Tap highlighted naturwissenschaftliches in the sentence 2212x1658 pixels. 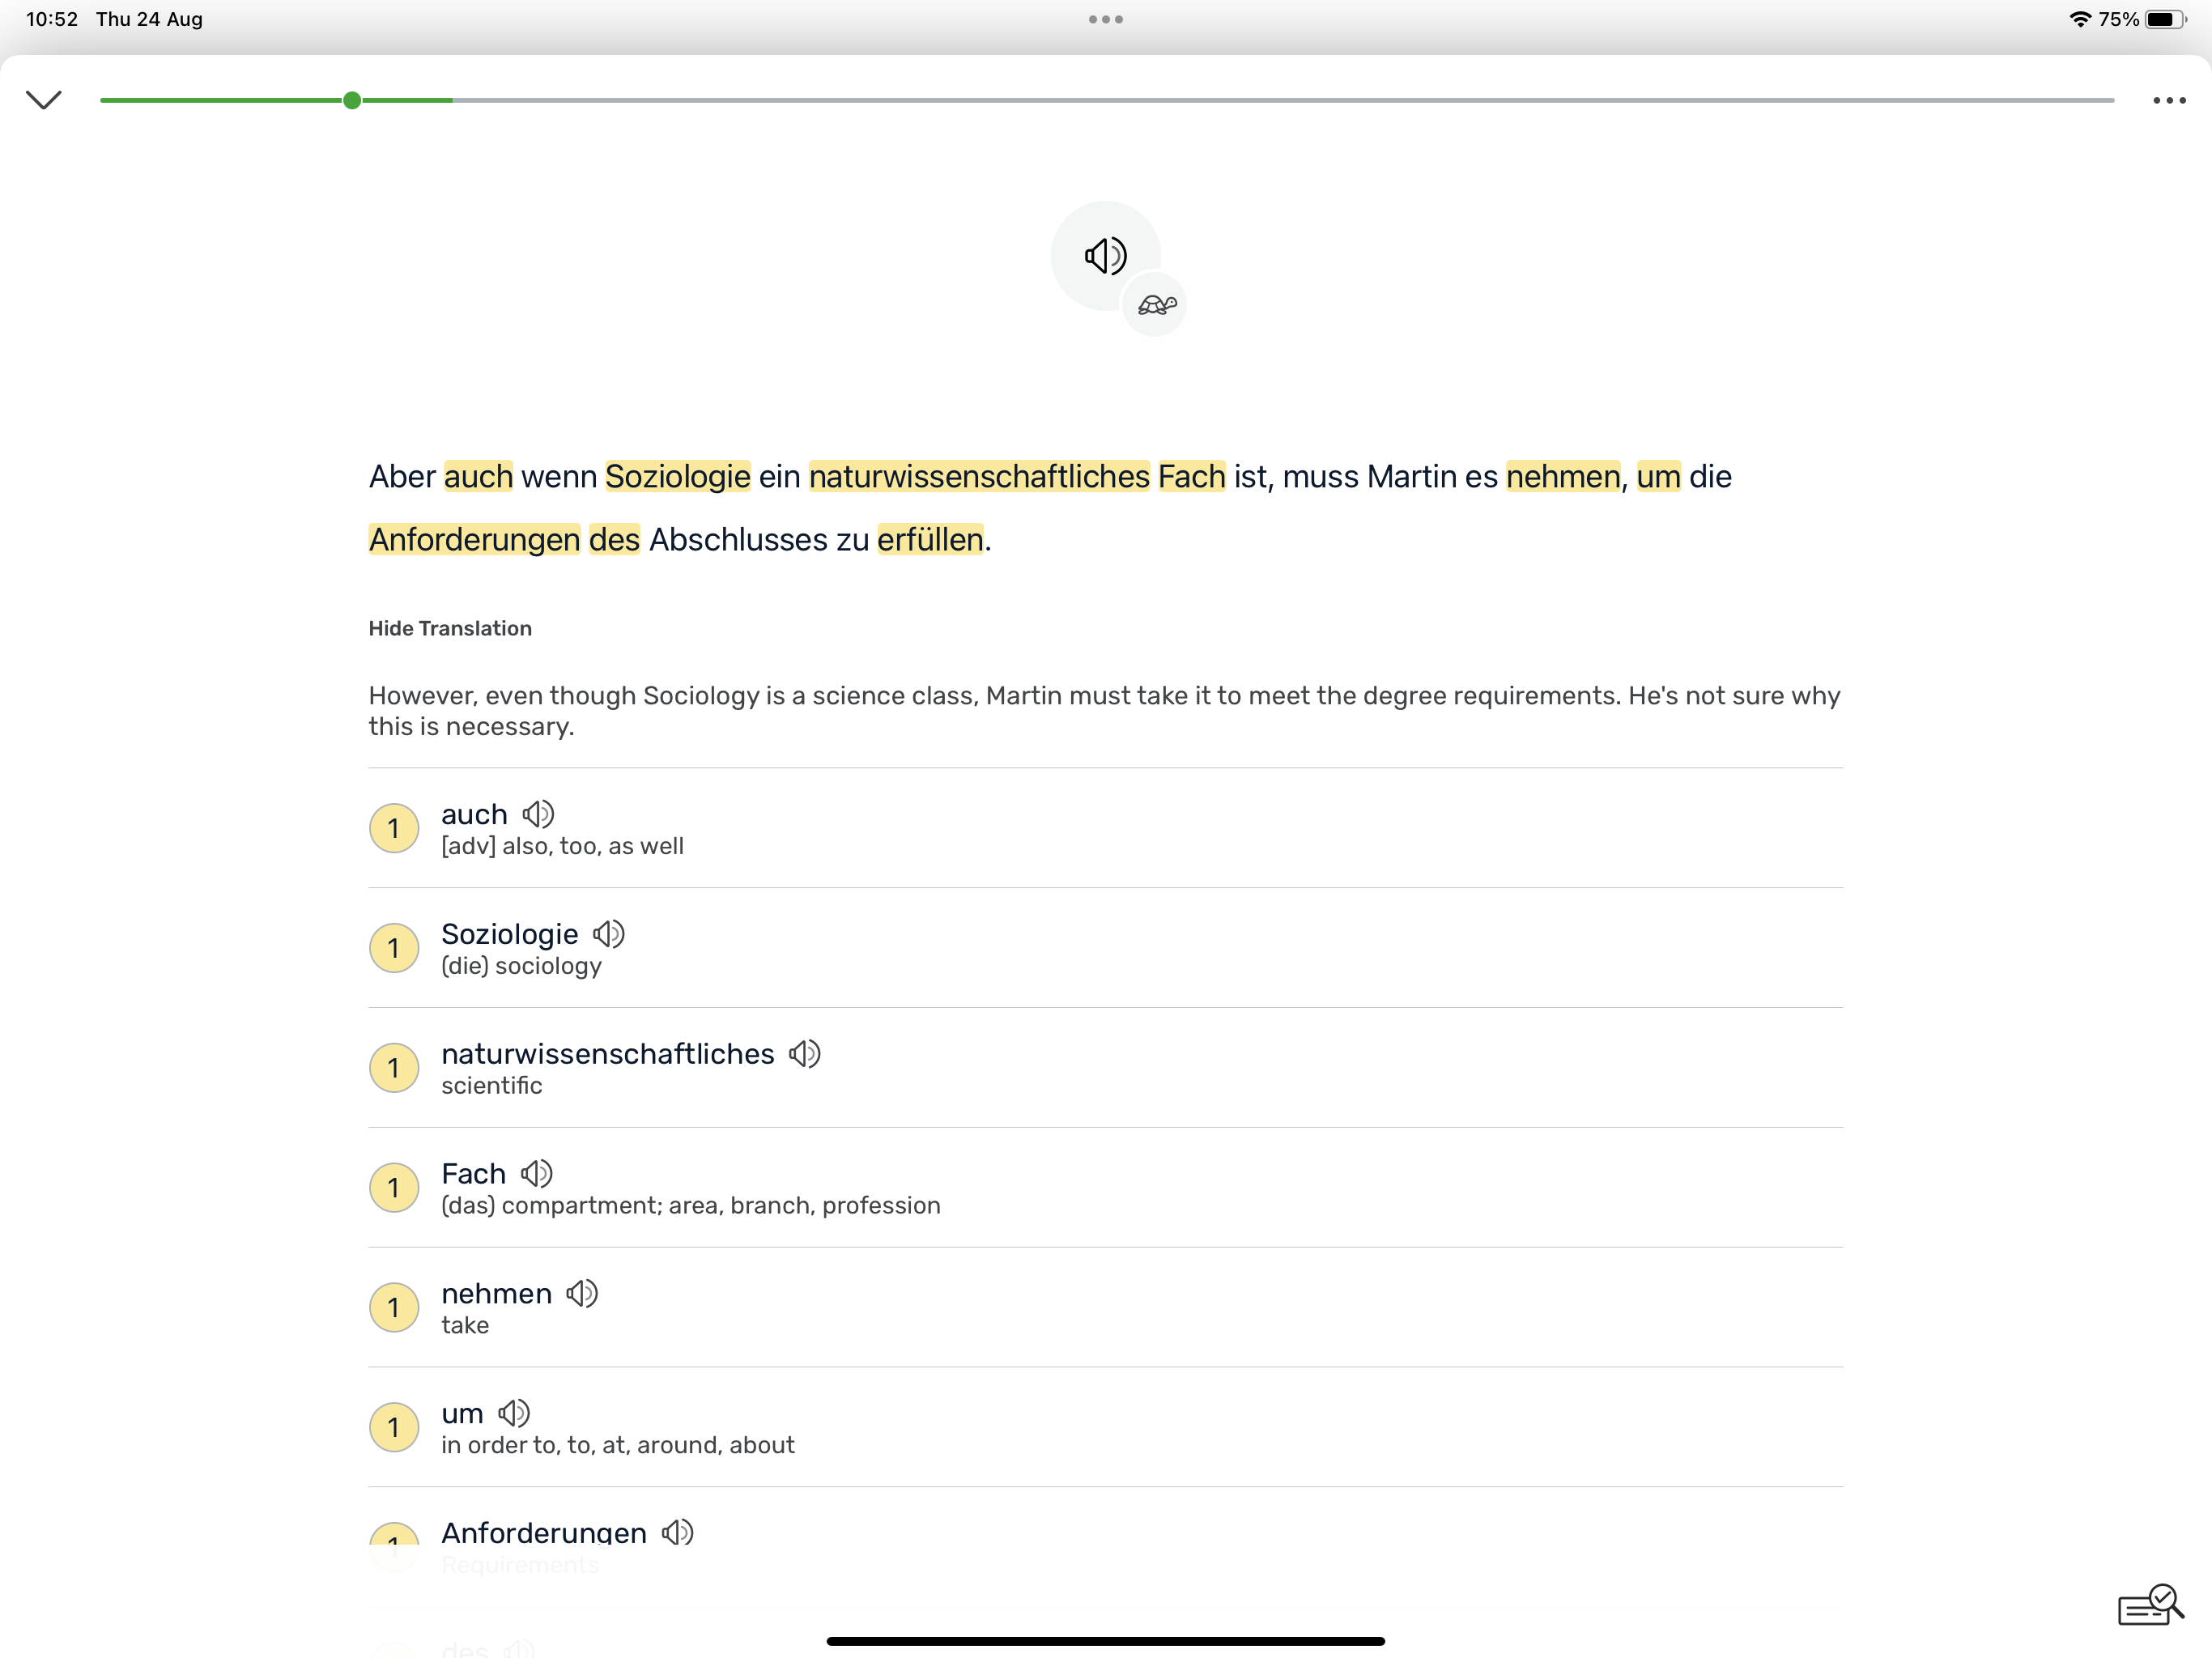pyautogui.click(x=979, y=477)
